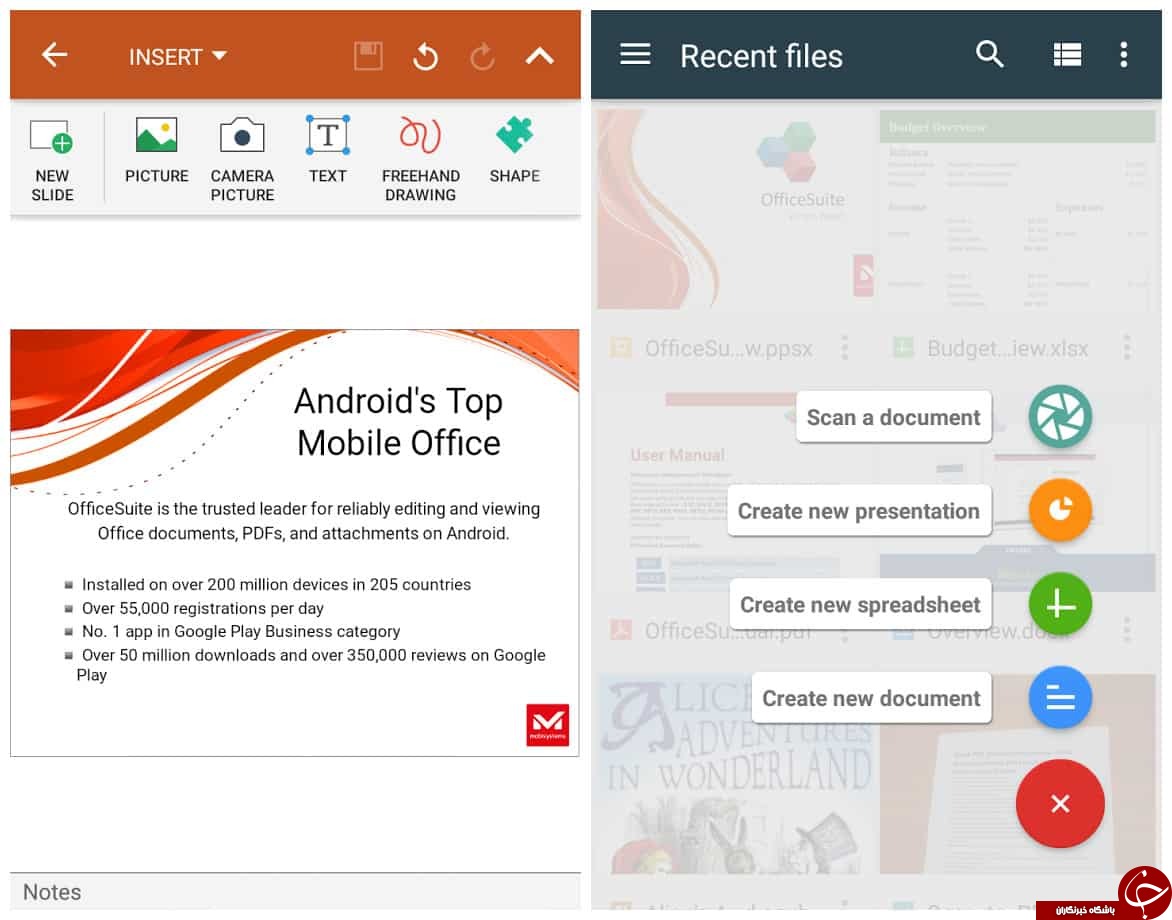The image size is (1172, 920).
Task: Open the INSERT dropdown menu
Action: click(x=177, y=57)
